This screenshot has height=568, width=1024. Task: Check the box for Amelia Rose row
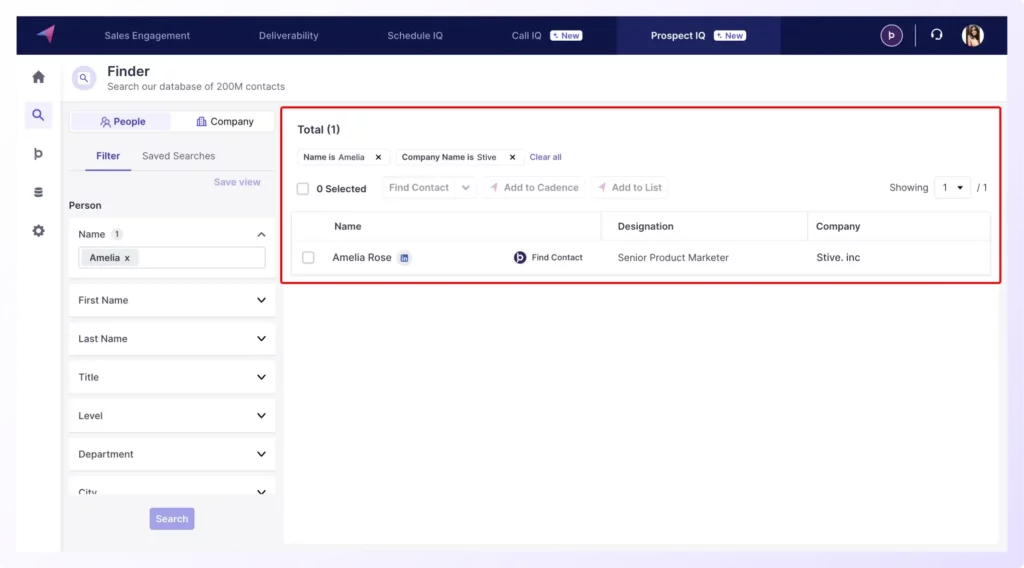point(308,258)
